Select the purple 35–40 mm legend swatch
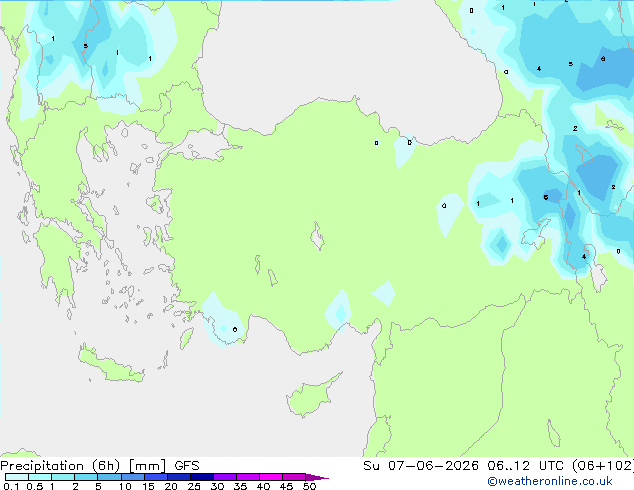Image resolution: width=634 pixels, height=490 pixels. coord(247,477)
